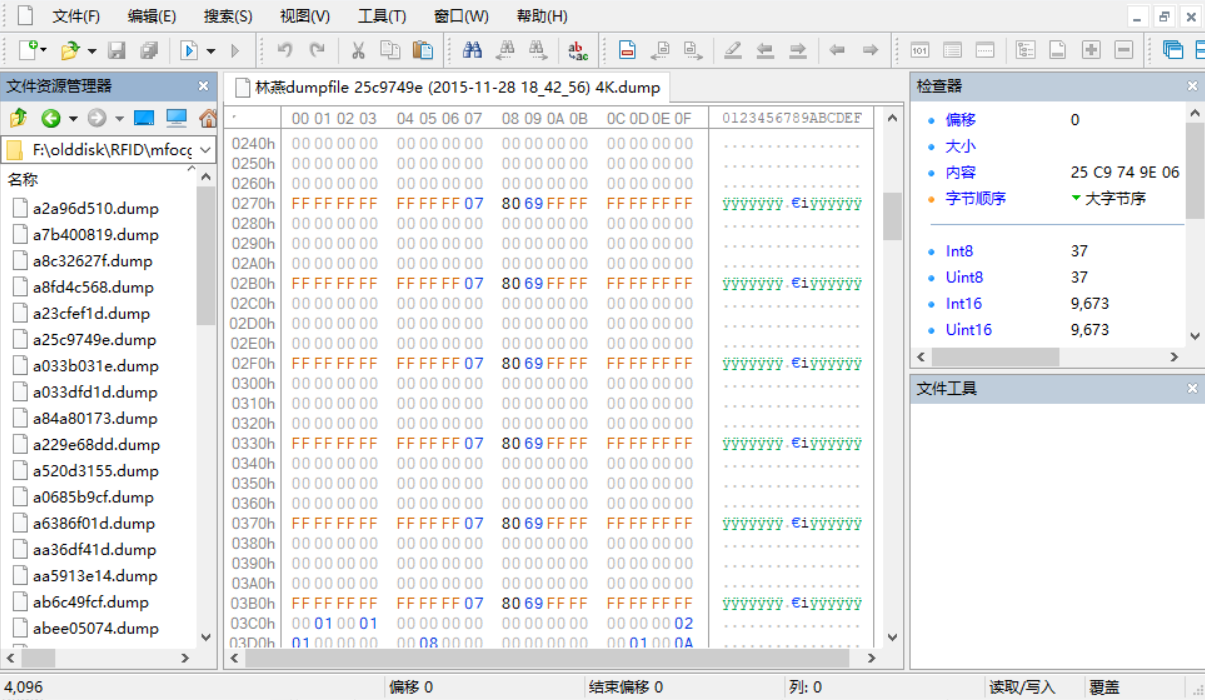Close the 文件资源管理器 panel
Viewport: 1205px width, 700px height.
click(x=203, y=86)
